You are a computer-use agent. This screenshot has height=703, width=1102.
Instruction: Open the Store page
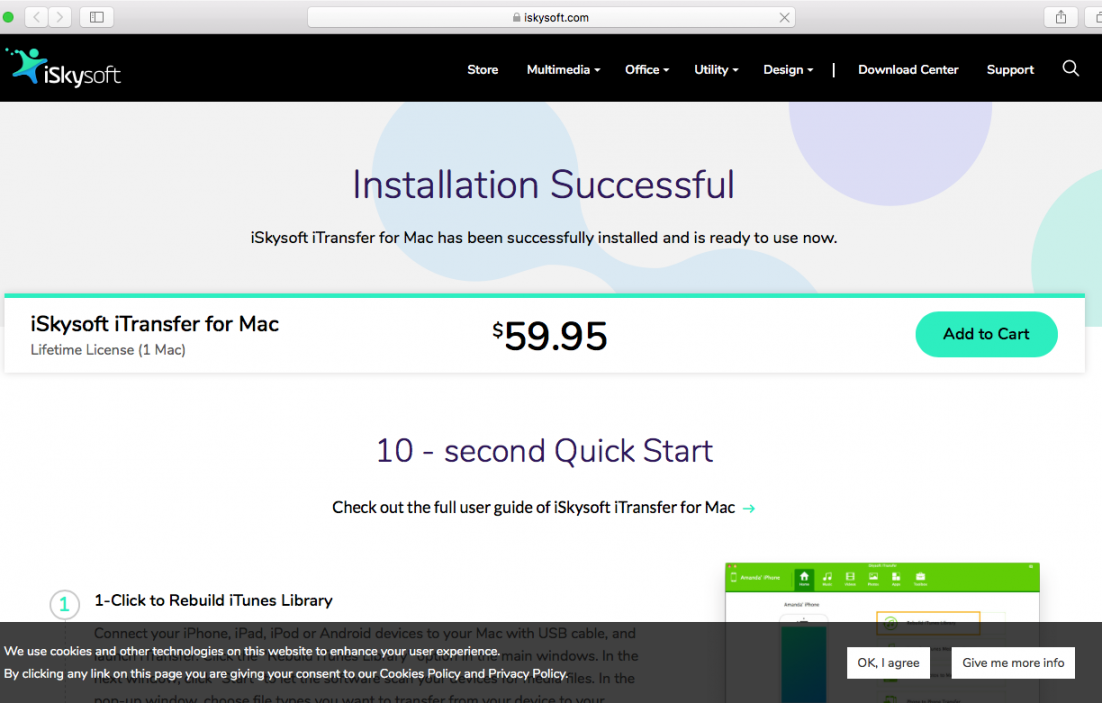[483, 70]
